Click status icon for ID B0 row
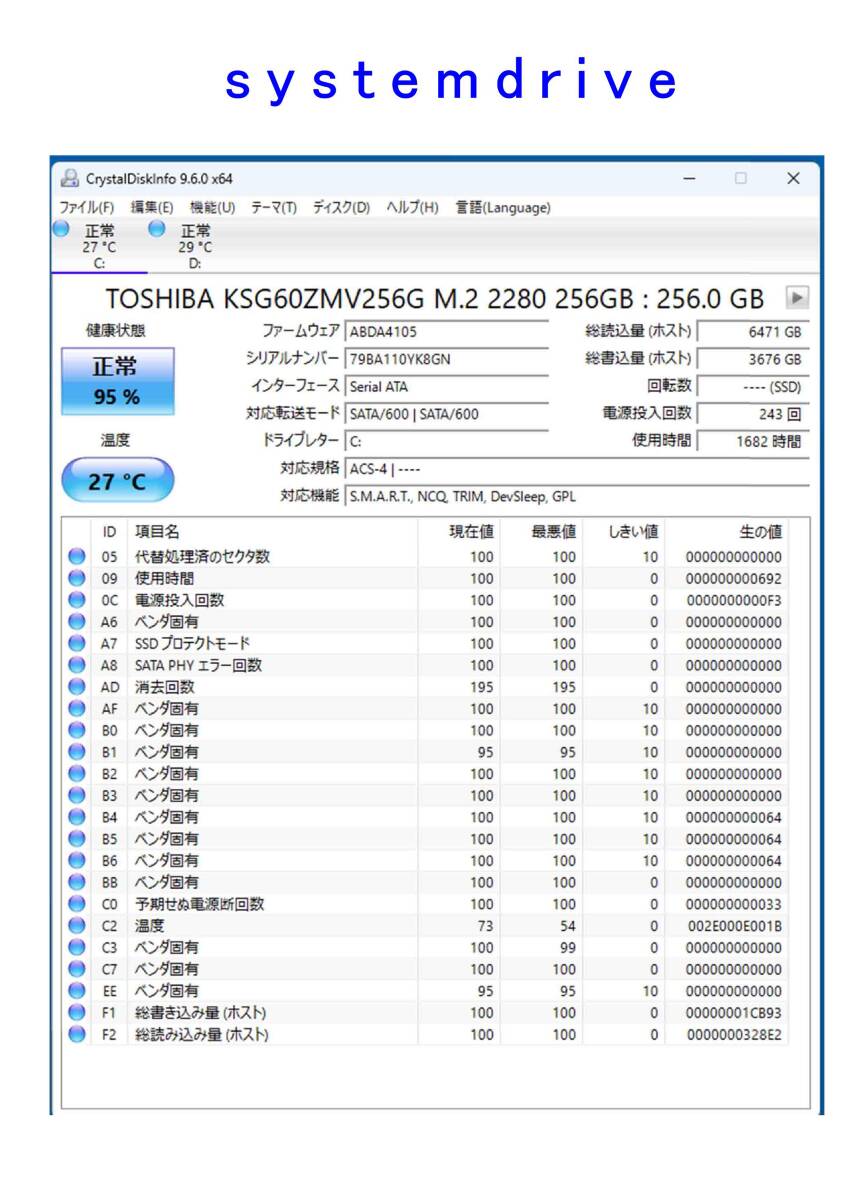 (x=76, y=731)
